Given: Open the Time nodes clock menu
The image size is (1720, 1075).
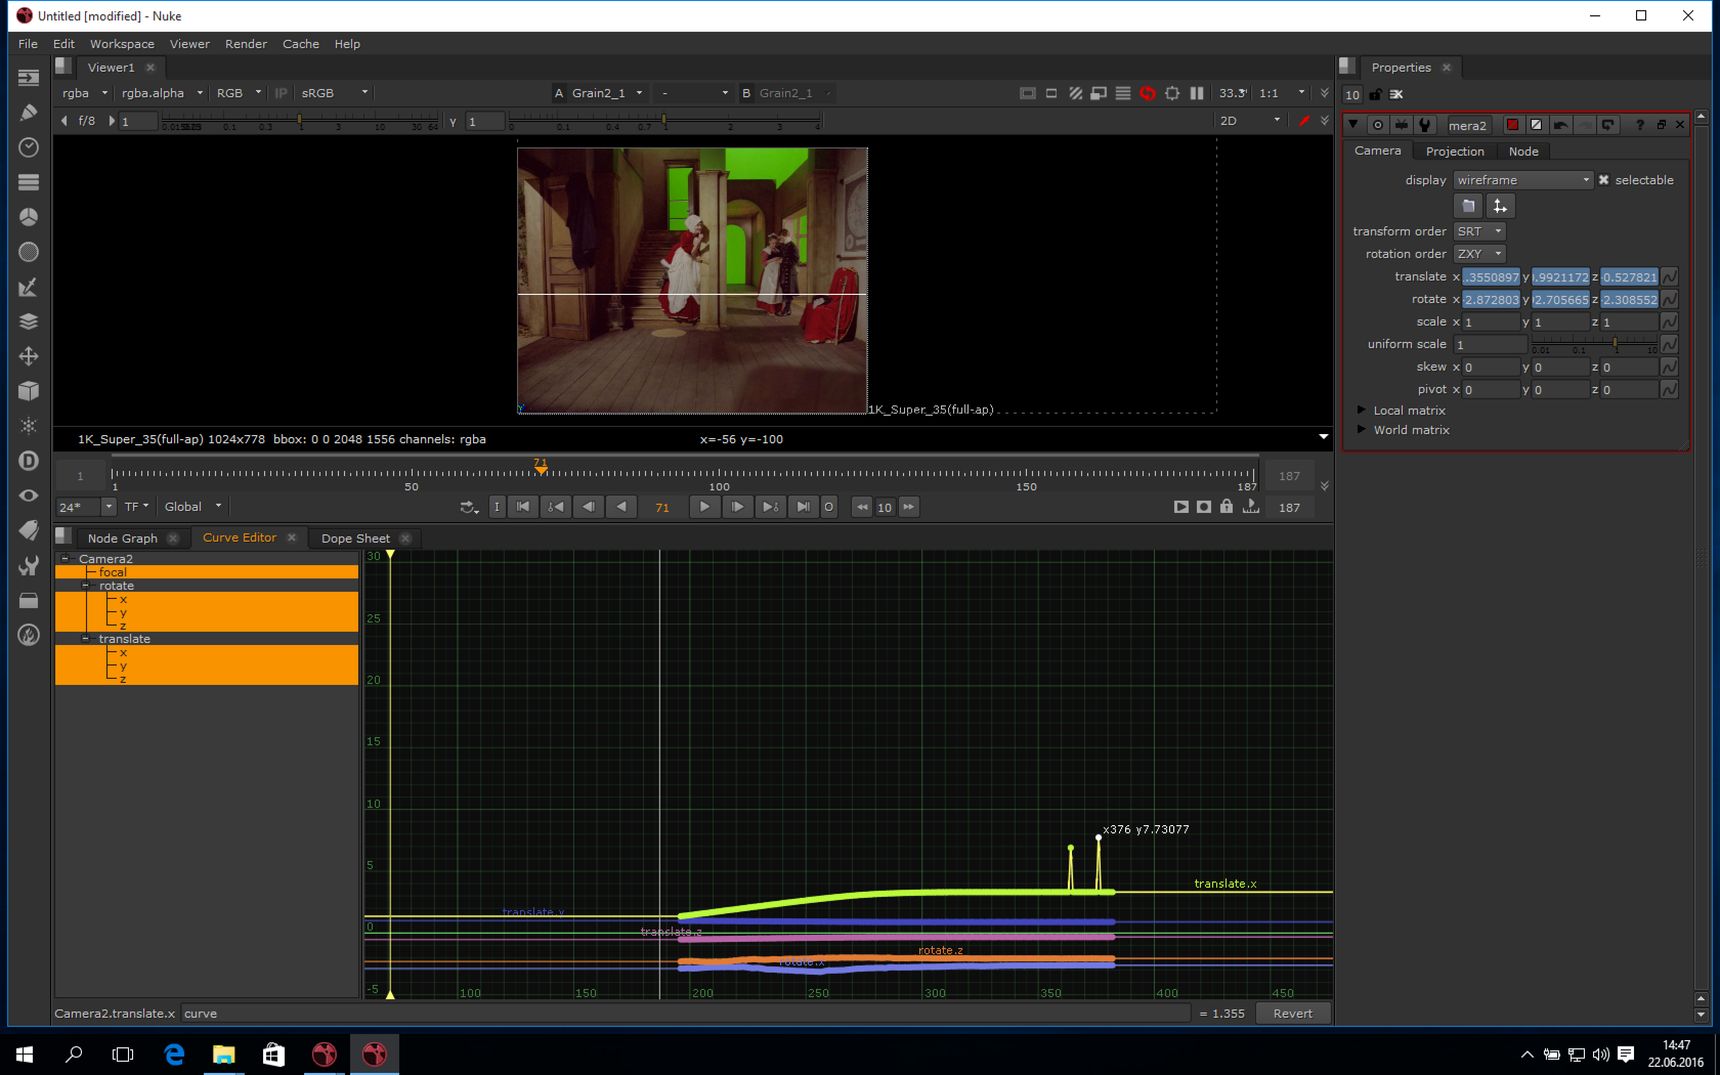Looking at the screenshot, I should point(29,147).
